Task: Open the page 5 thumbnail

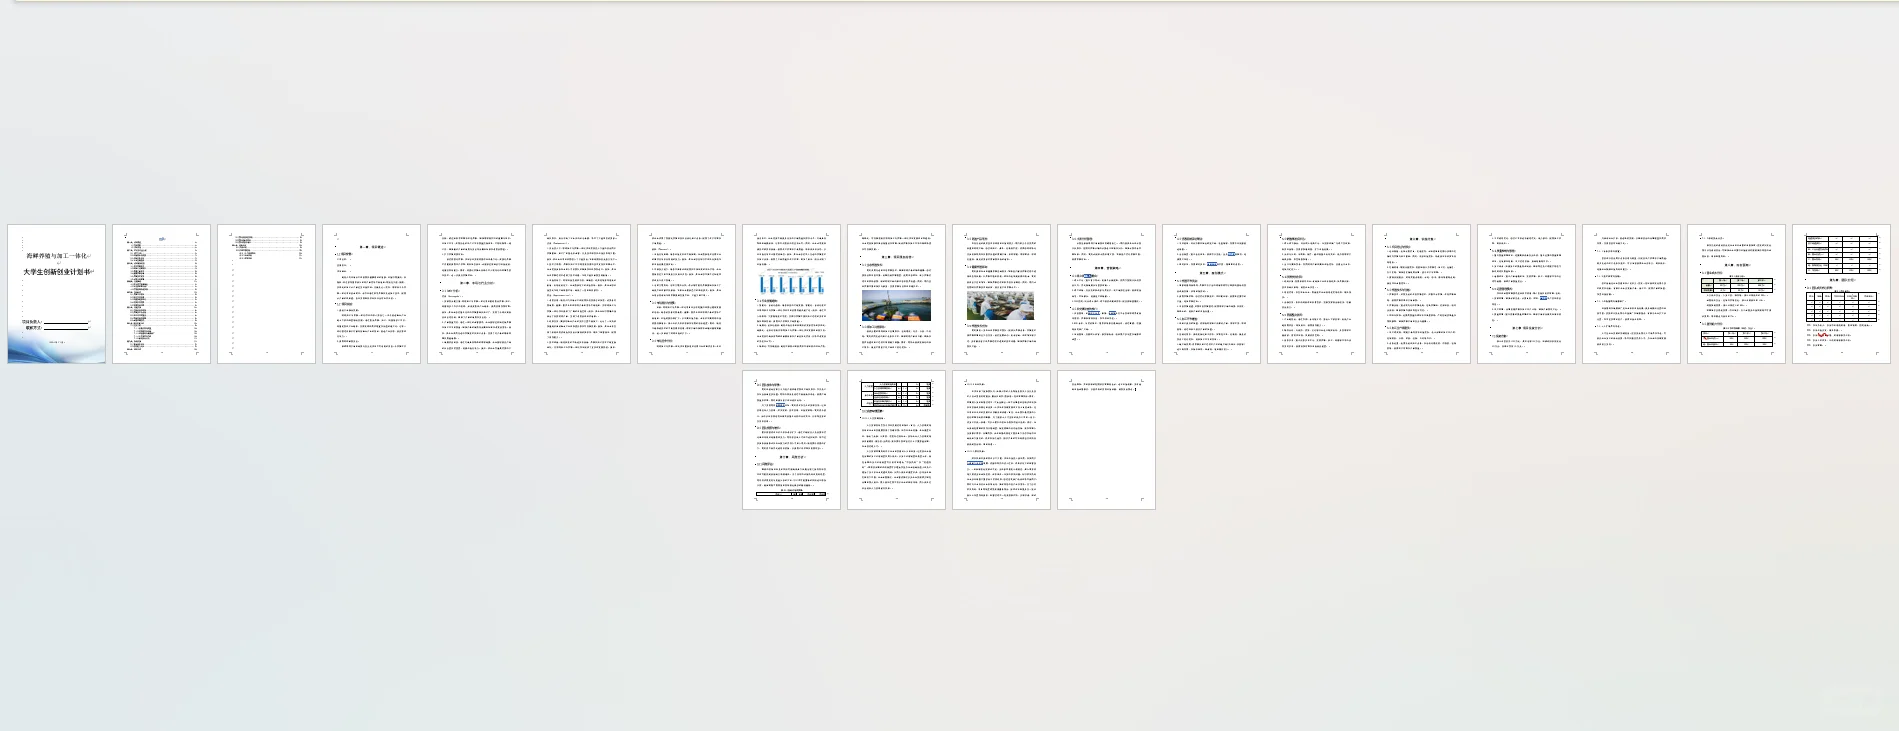Action: 477,294
